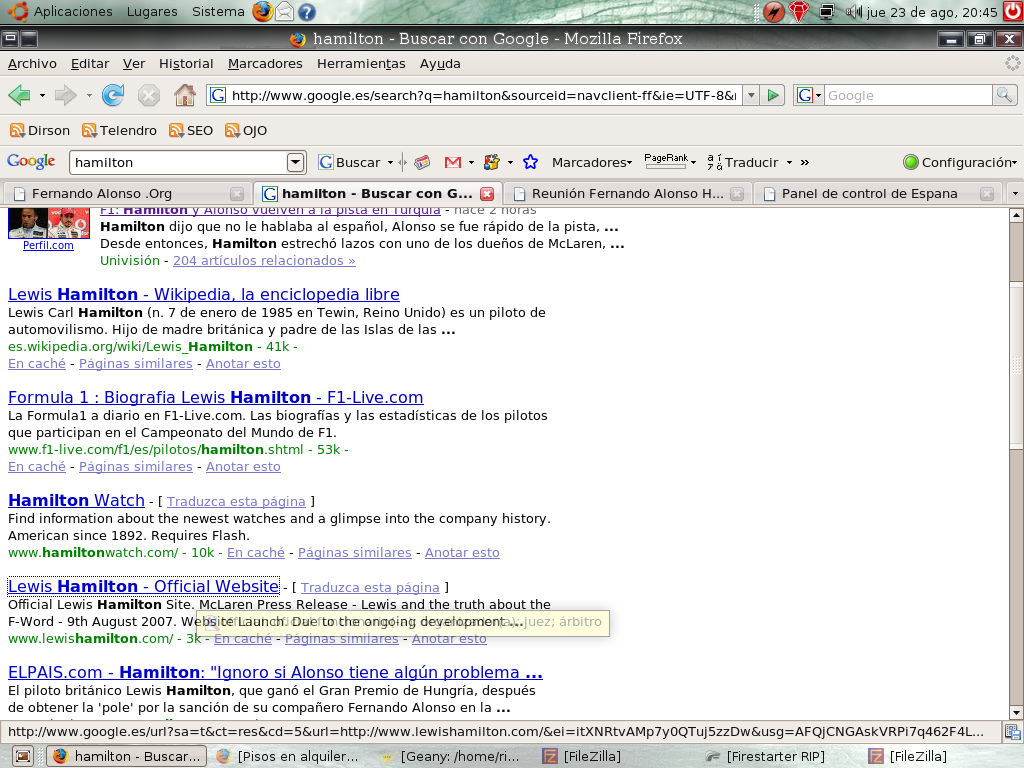The width and height of the screenshot is (1024, 768).
Task: Open the Herramientas menu
Action: [x=361, y=63]
